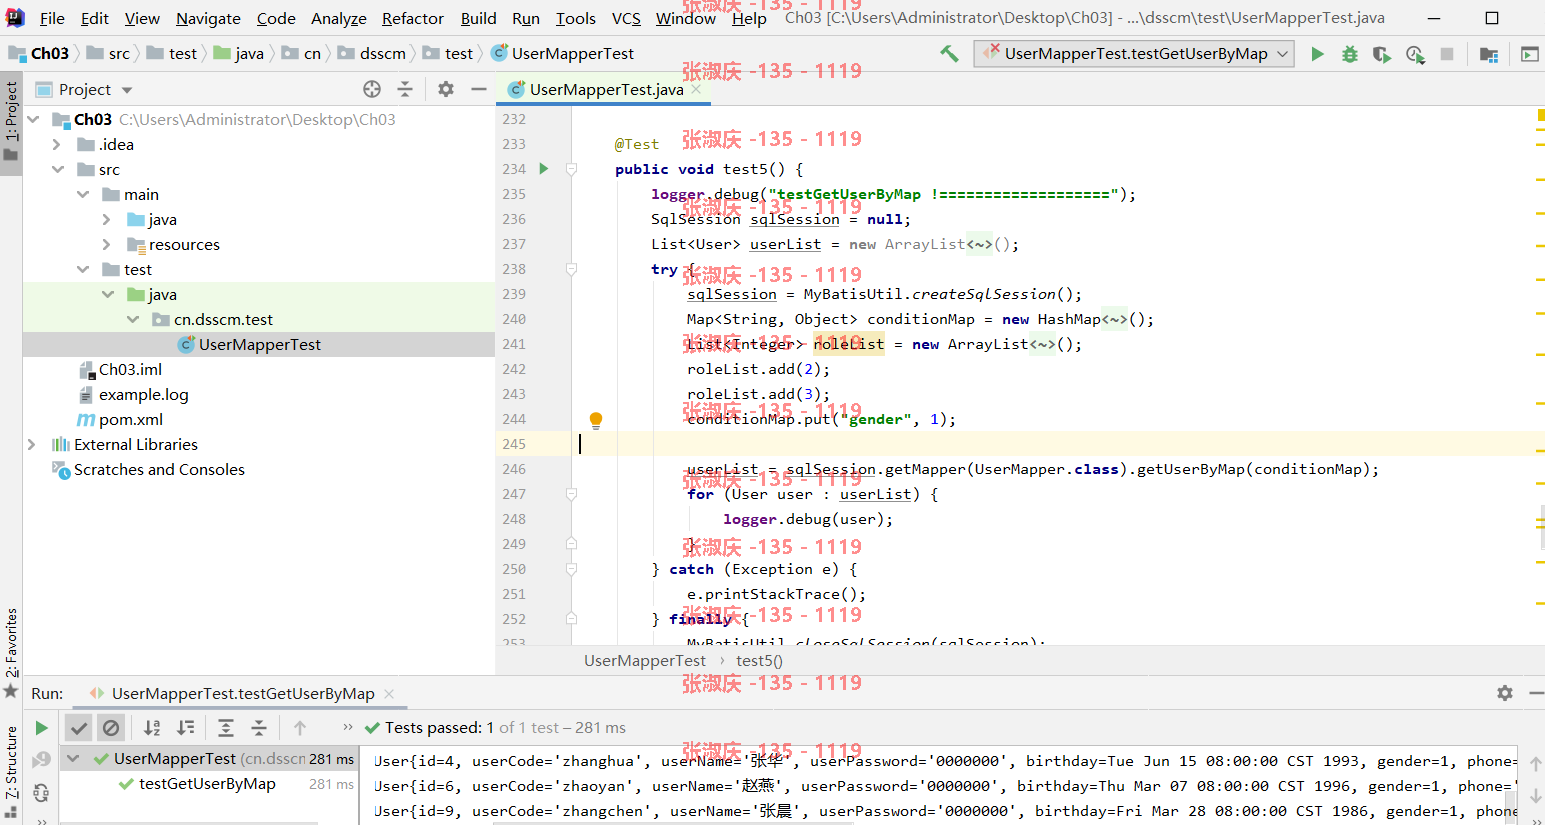Image resolution: width=1545 pixels, height=825 pixels.
Task: Open run configuration dropdown UserMapperTest.testGetUserByMap
Action: pos(1134,54)
